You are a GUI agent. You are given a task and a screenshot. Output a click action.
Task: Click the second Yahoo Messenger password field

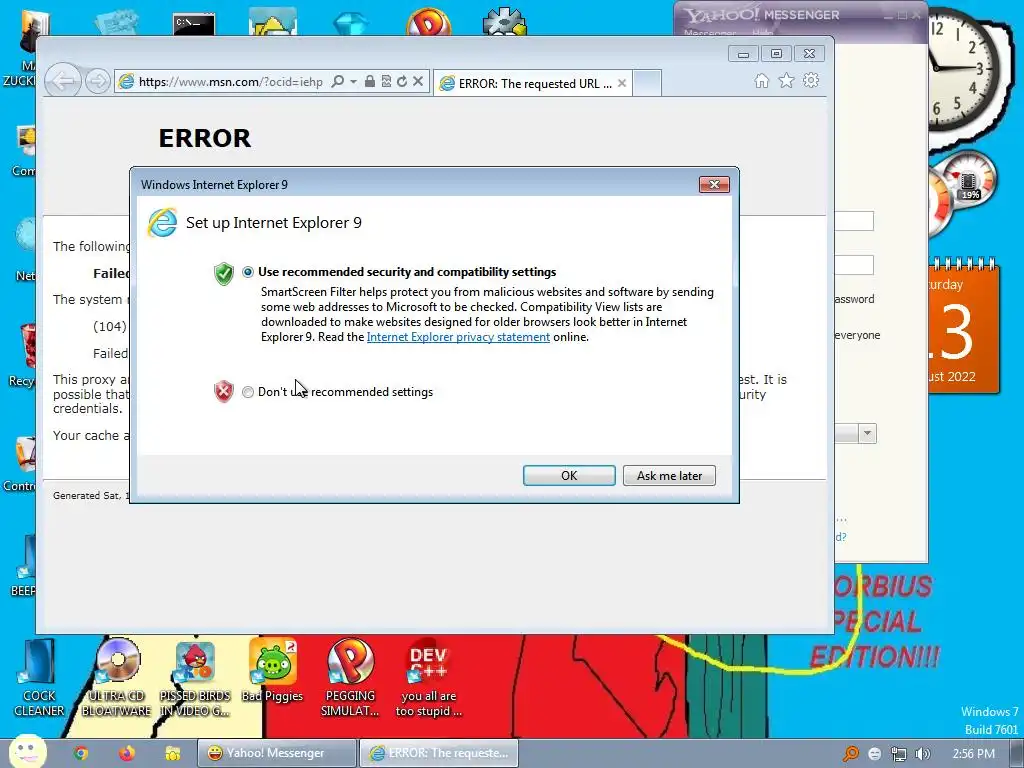(x=854, y=265)
